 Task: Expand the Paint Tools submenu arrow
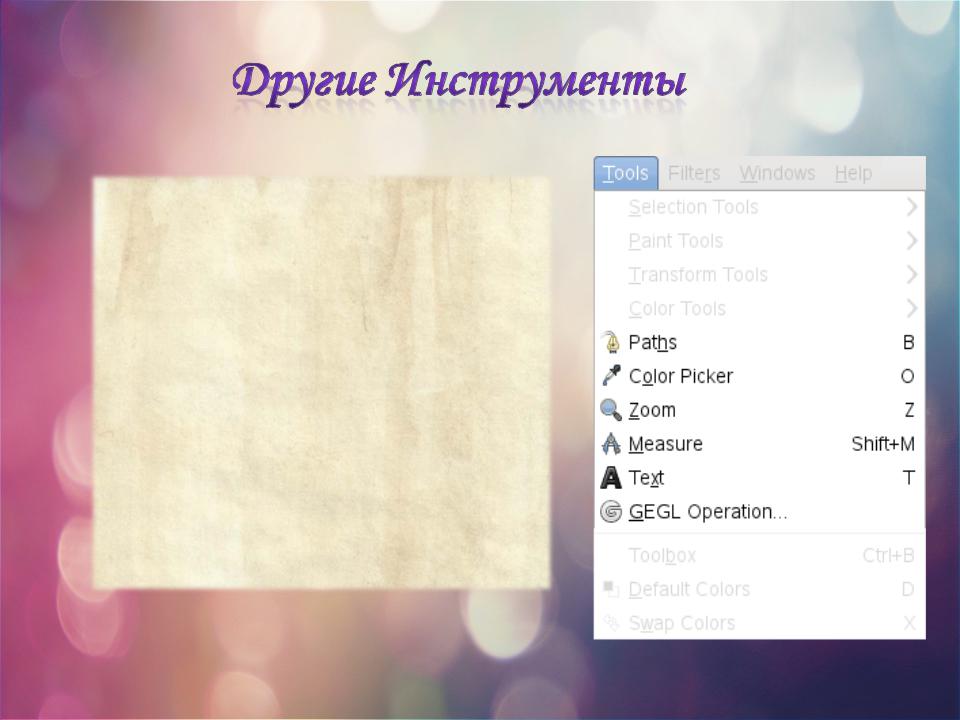911,241
